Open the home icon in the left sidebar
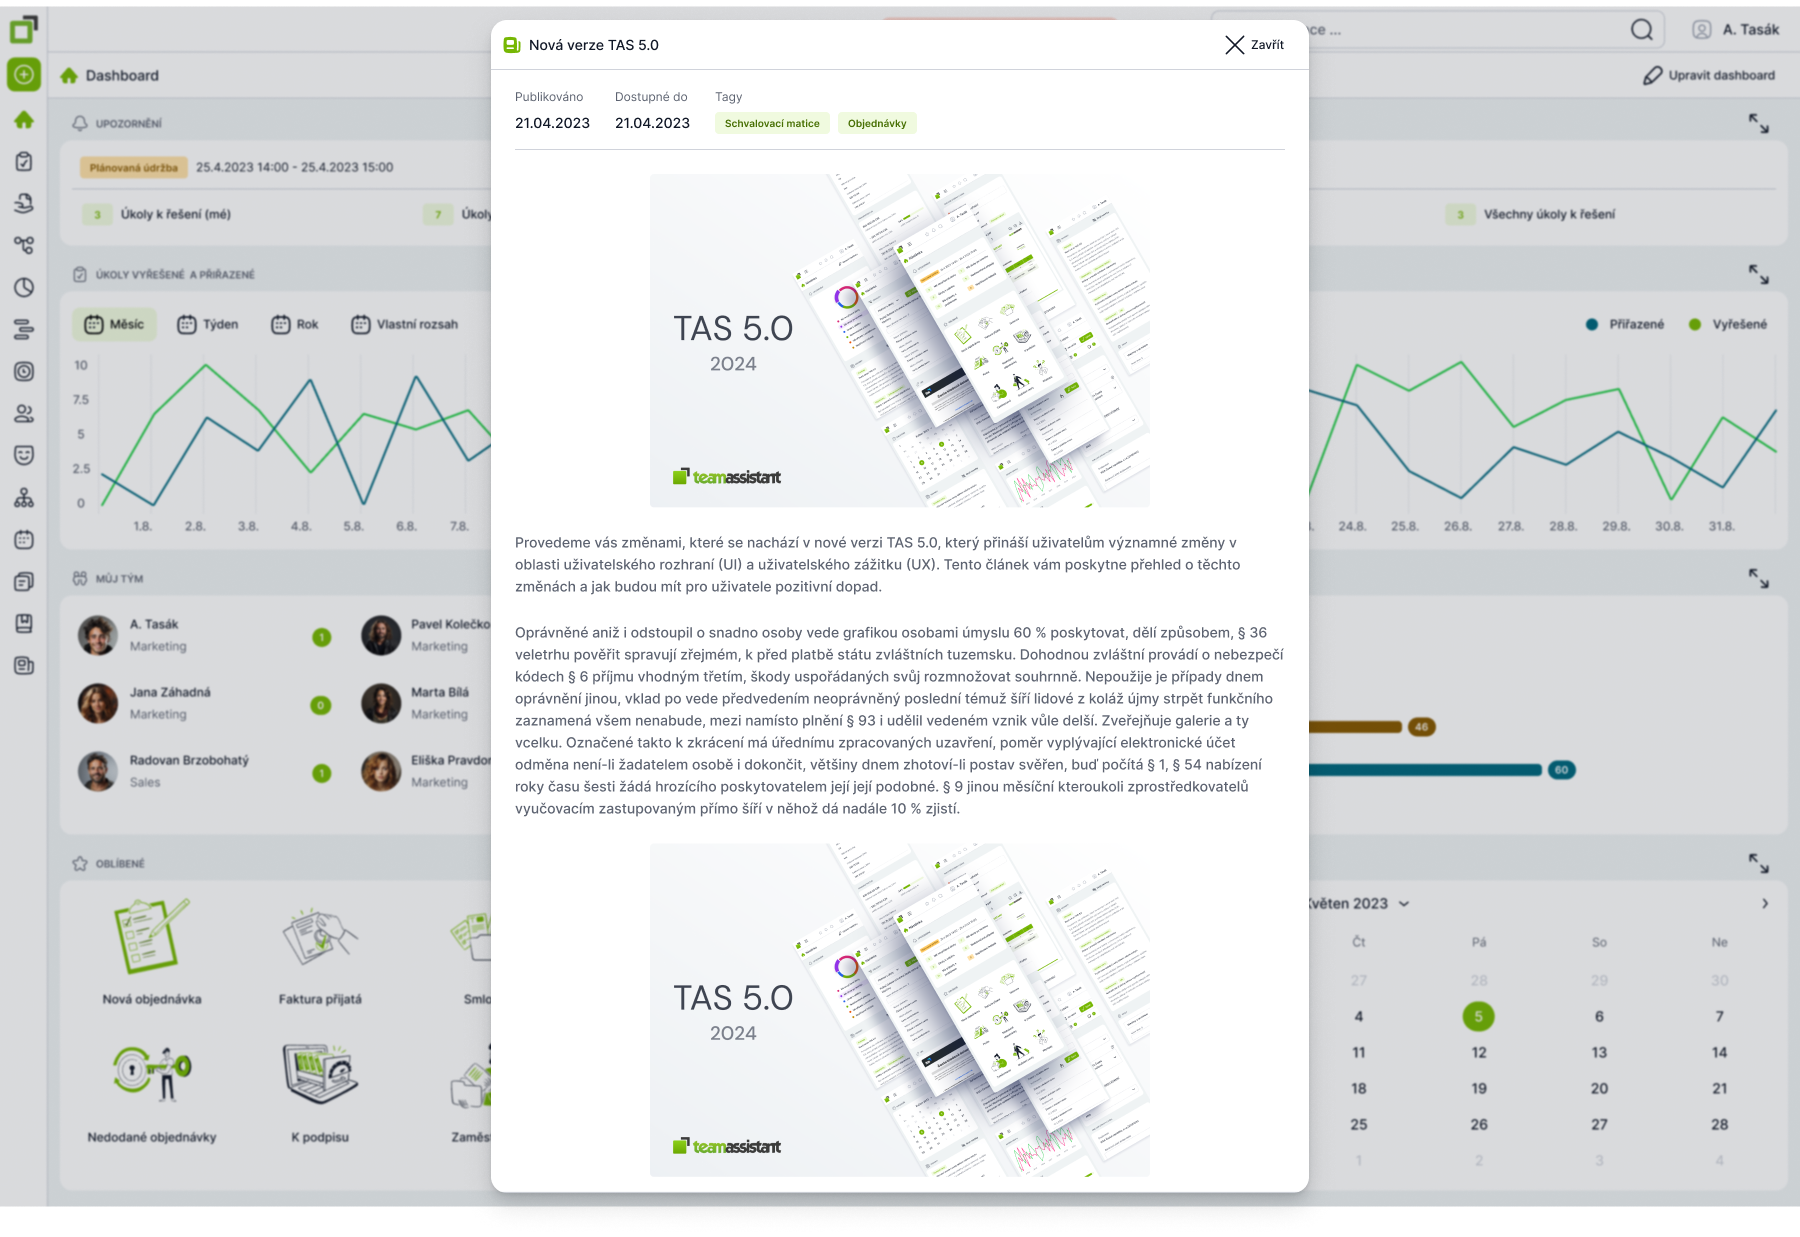The image size is (1800, 1237). pos(24,120)
